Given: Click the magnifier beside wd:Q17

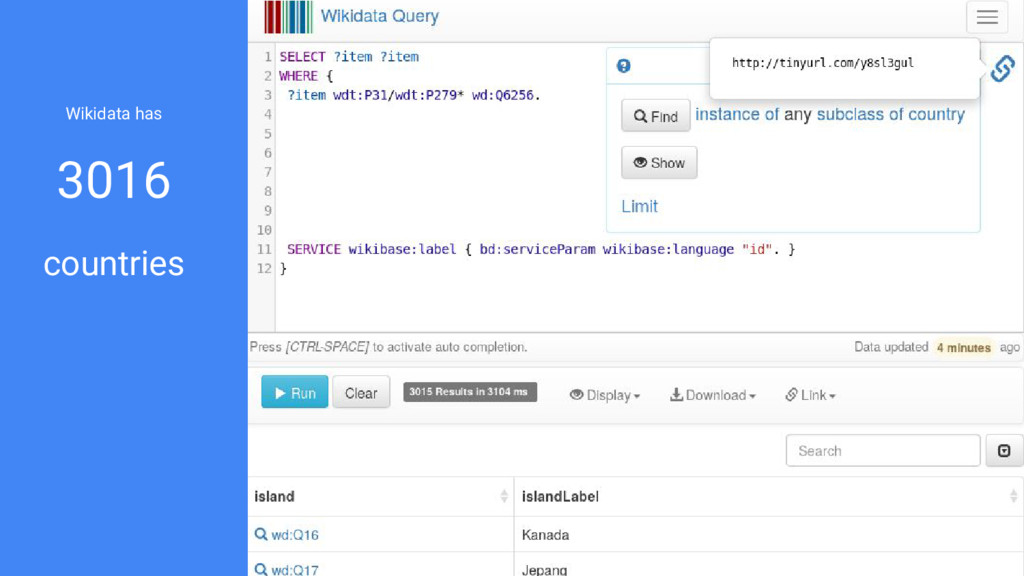Looking at the screenshot, I should [x=261, y=569].
